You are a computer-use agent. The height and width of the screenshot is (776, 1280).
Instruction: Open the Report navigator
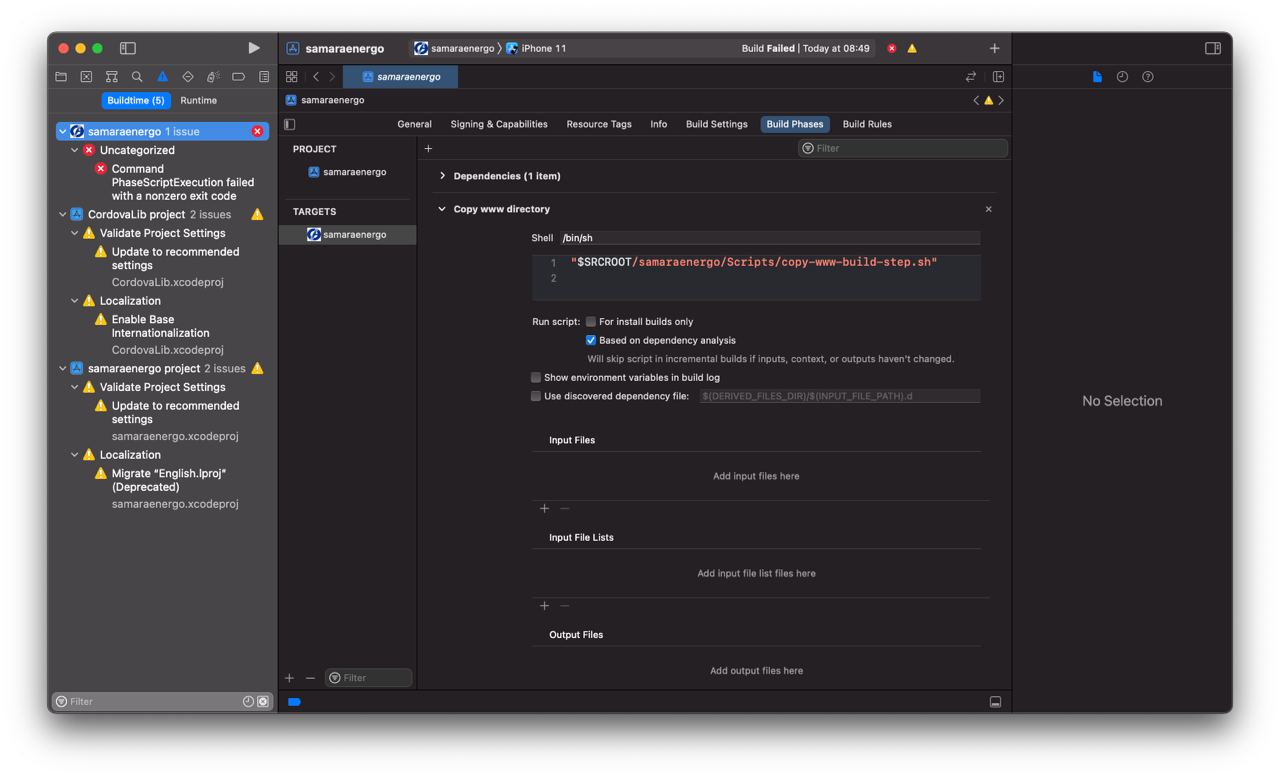pyautogui.click(x=264, y=77)
